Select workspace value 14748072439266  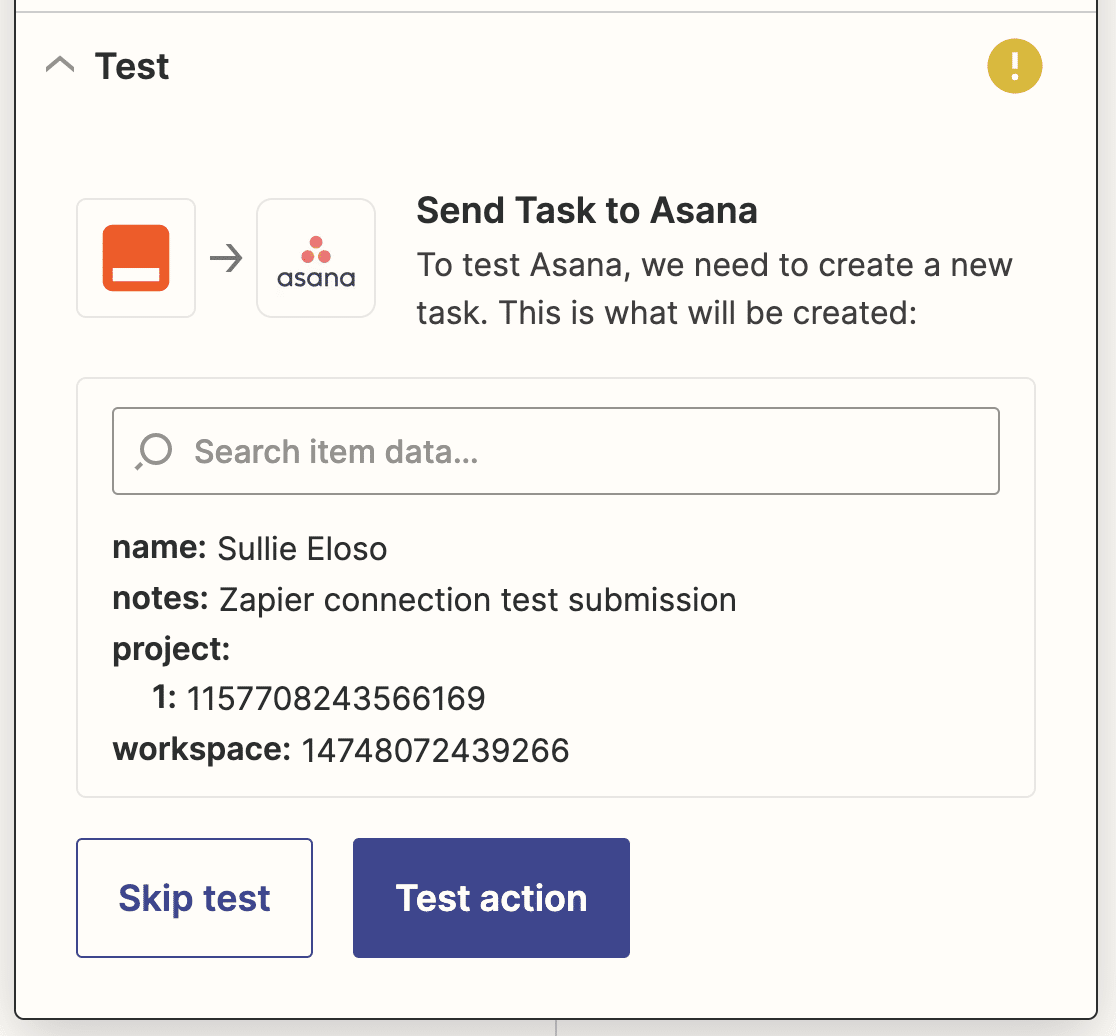pos(436,751)
